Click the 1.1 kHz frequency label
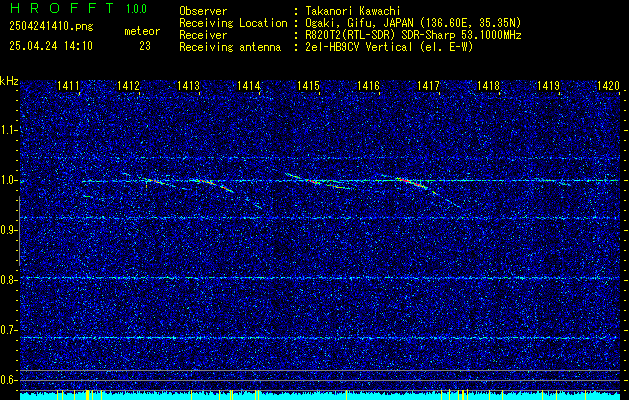This screenshot has height=400, width=629. pyautogui.click(x=7, y=130)
